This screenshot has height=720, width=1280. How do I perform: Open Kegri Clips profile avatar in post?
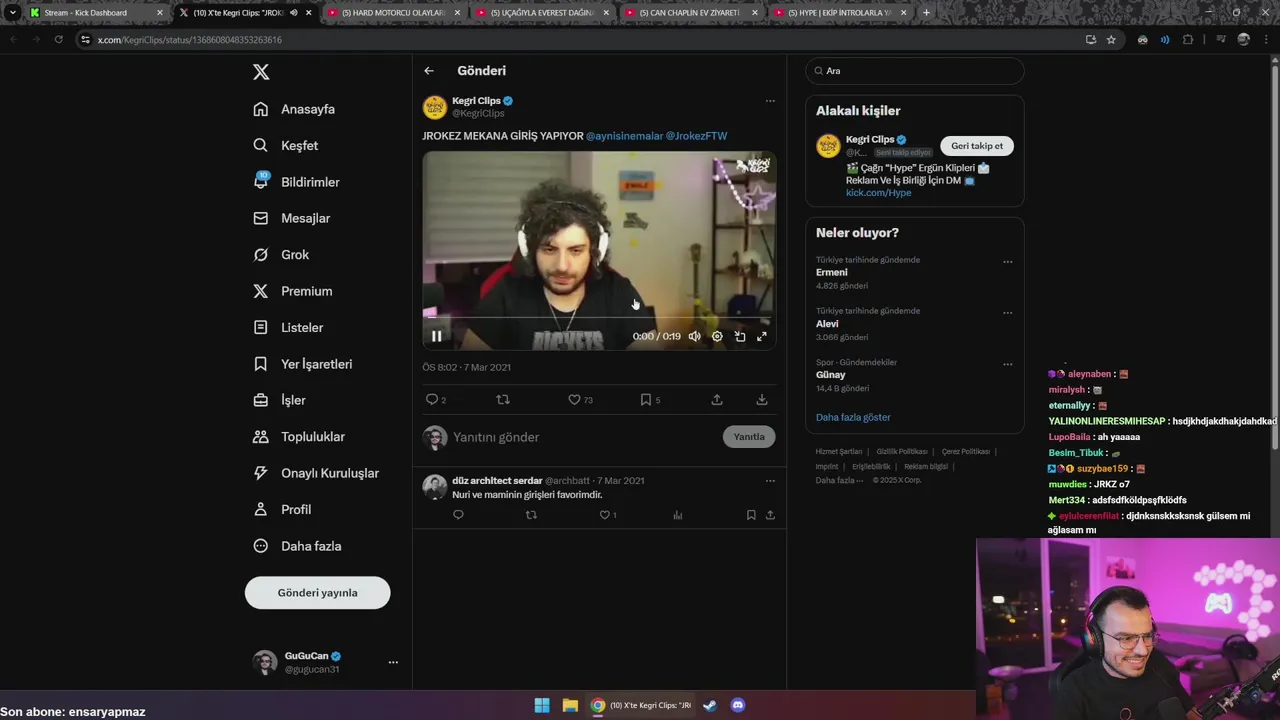[435, 107]
